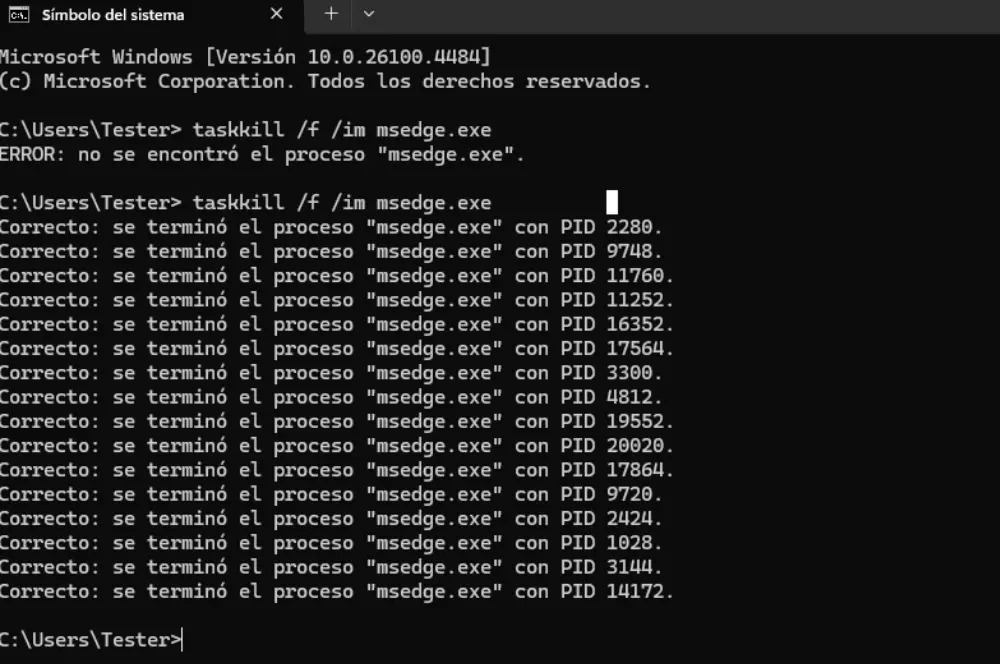Click the output line with PID 9748
This screenshot has width=1000, height=664.
[330, 251]
